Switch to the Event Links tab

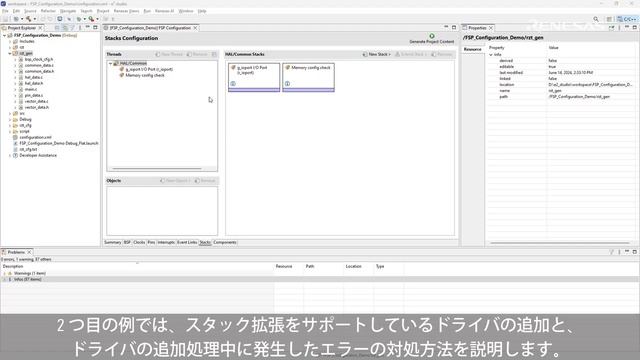tap(187, 242)
